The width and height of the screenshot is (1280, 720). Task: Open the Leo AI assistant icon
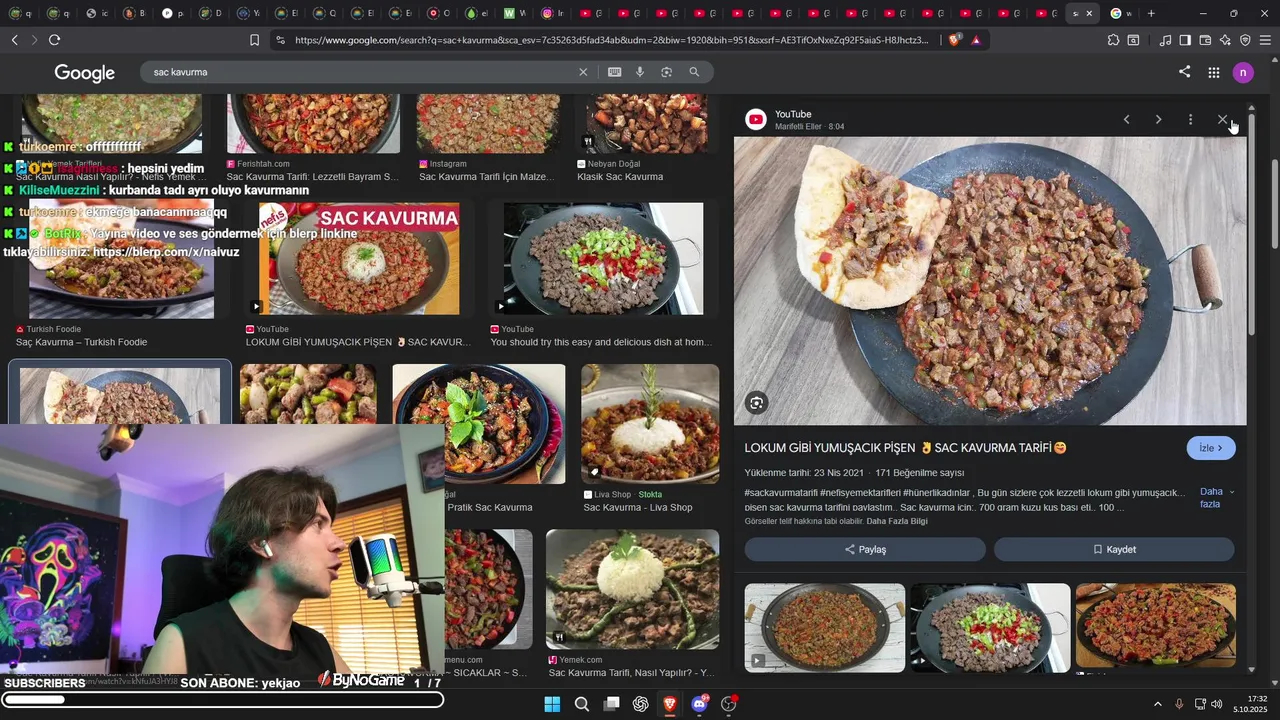[x=1225, y=40]
